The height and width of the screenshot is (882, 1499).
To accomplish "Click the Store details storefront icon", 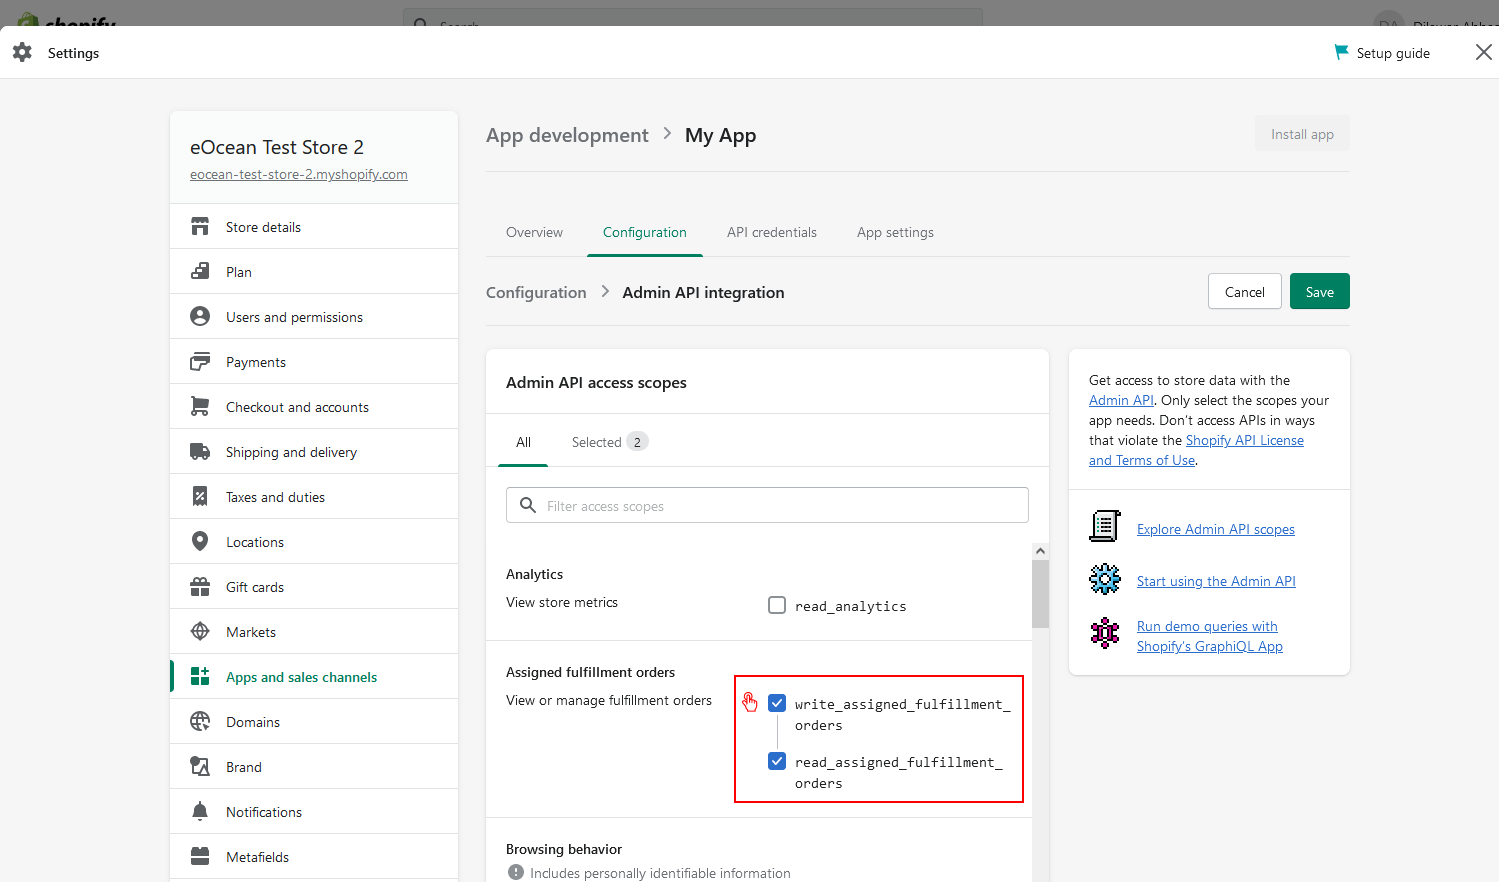I will pos(200,227).
